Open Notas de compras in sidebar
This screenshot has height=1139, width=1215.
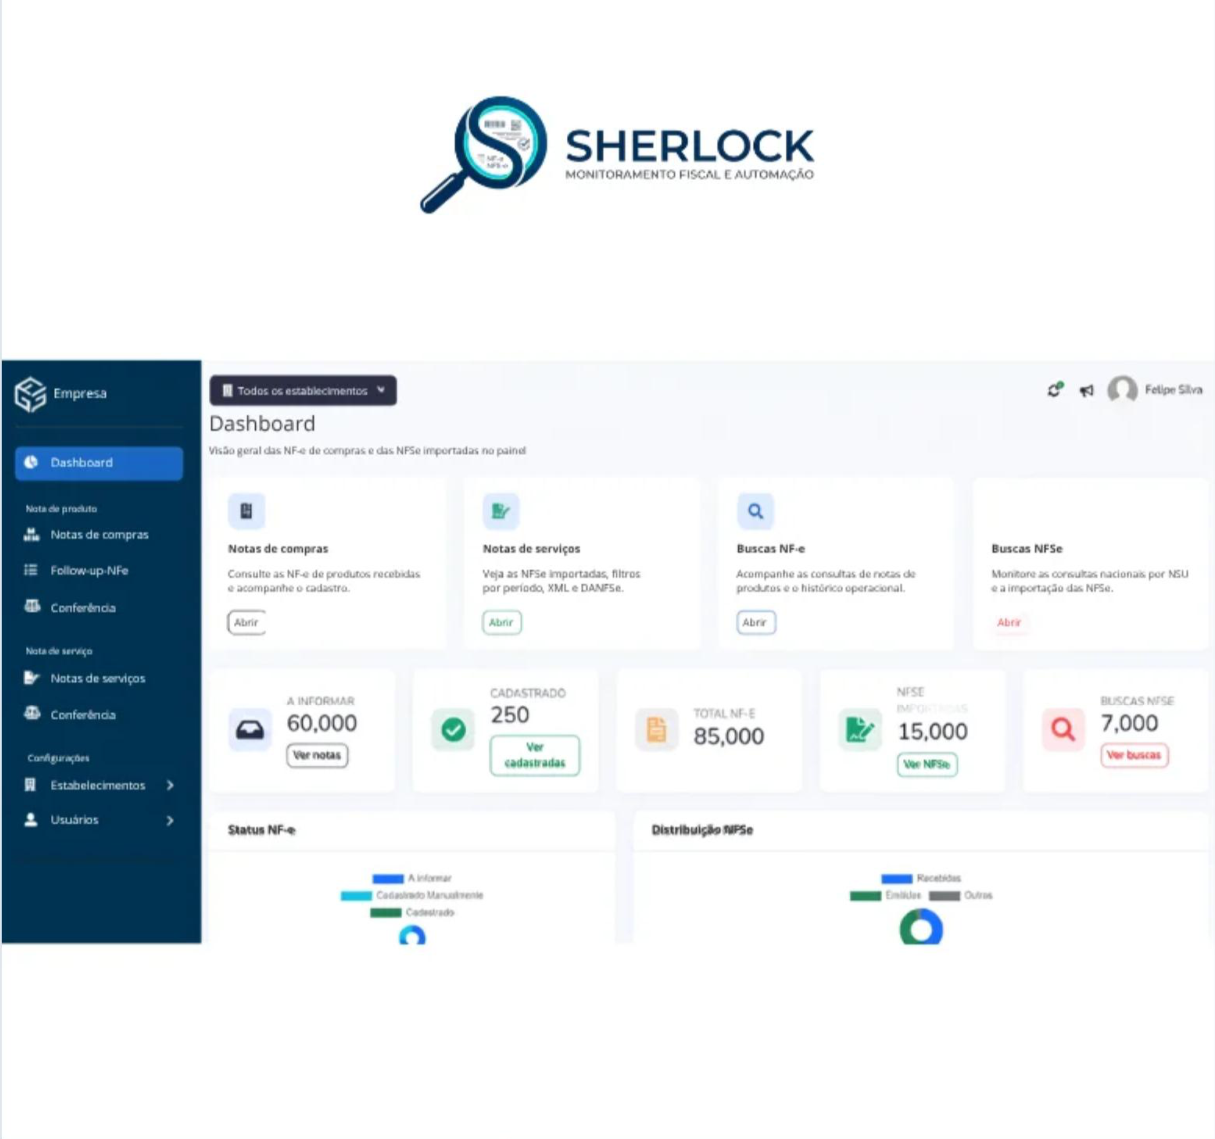point(99,535)
